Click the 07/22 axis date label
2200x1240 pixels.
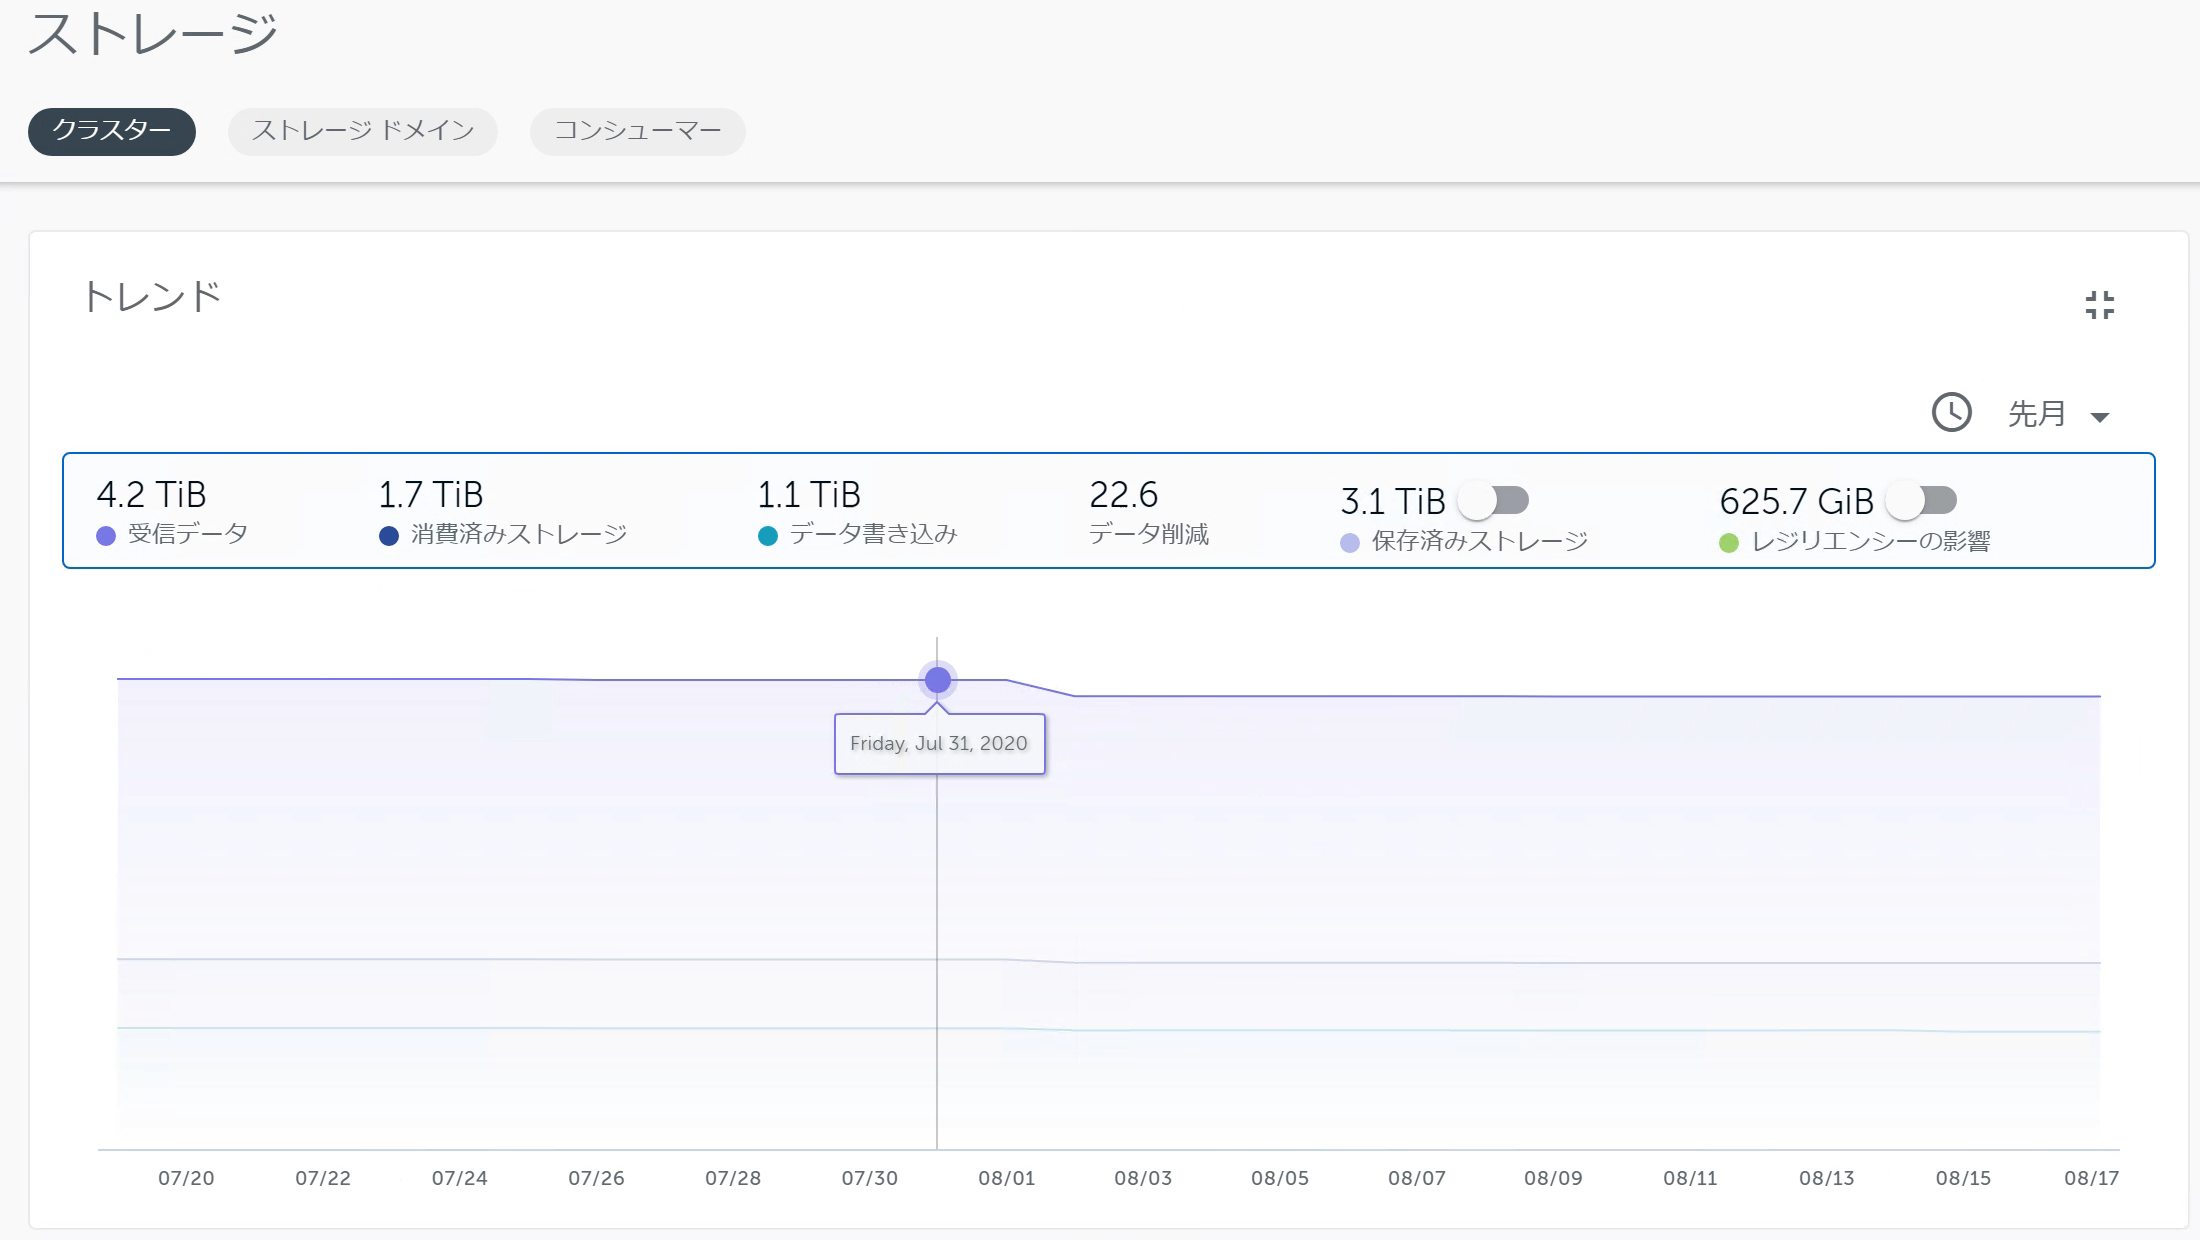point(323,1178)
